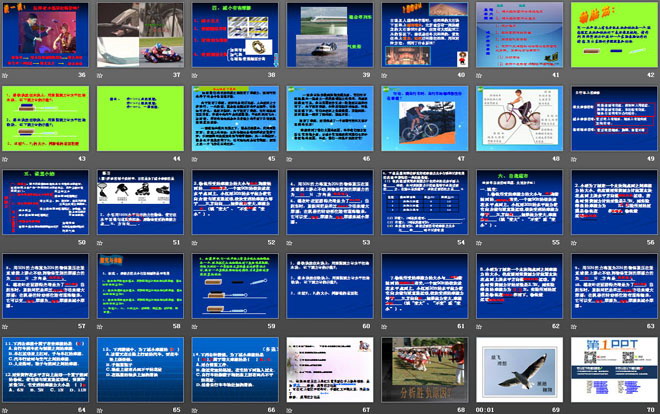The width and height of the screenshot is (660, 414).
Task: Select slide 65 multiple-choice thumbnail
Action: pos(141,369)
